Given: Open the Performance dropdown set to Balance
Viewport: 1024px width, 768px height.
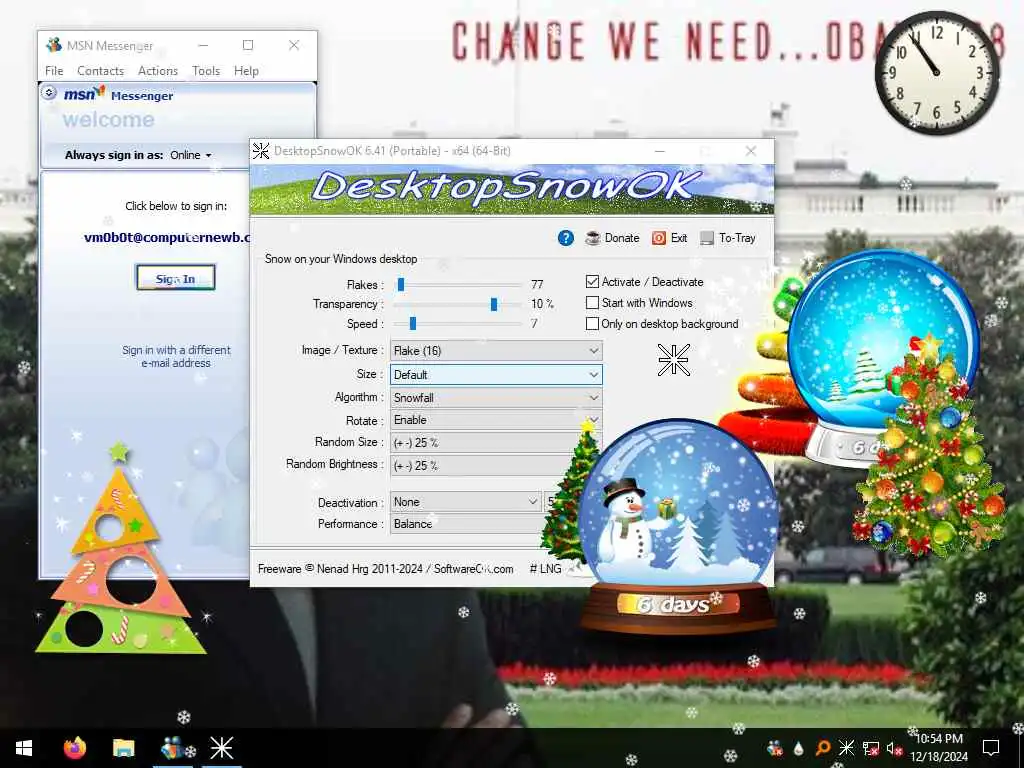Looking at the screenshot, I should [469, 524].
